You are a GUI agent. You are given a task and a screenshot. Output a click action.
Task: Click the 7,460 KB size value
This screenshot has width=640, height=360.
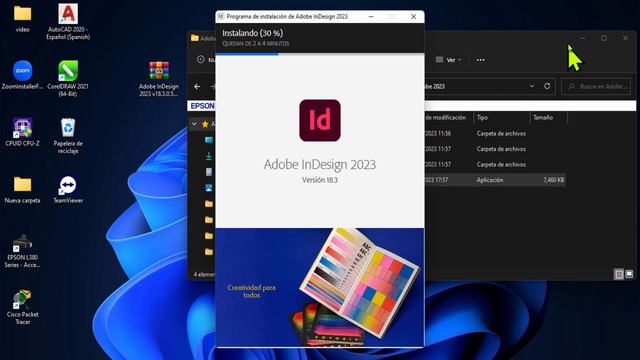554,180
